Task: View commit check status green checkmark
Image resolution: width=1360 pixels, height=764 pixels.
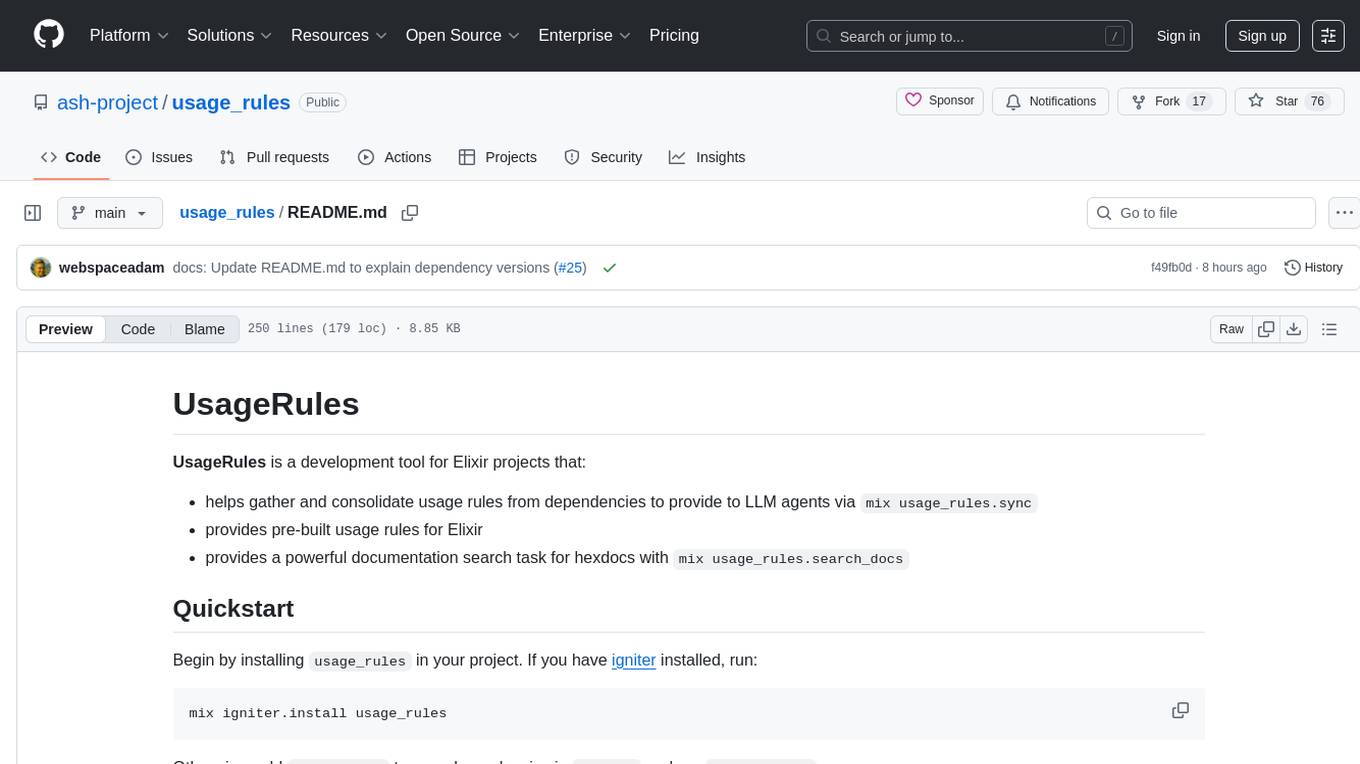Action: 609,268
